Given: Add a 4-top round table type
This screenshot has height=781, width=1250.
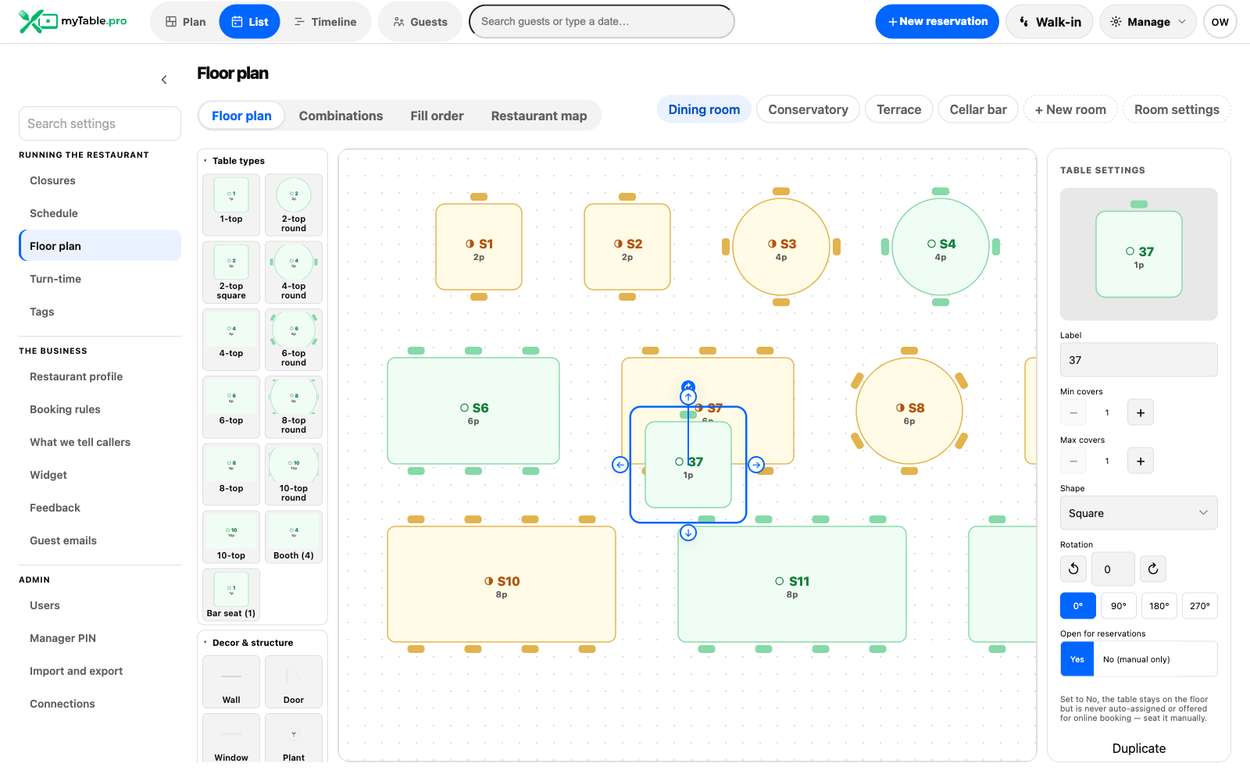Looking at the screenshot, I should coord(293,272).
